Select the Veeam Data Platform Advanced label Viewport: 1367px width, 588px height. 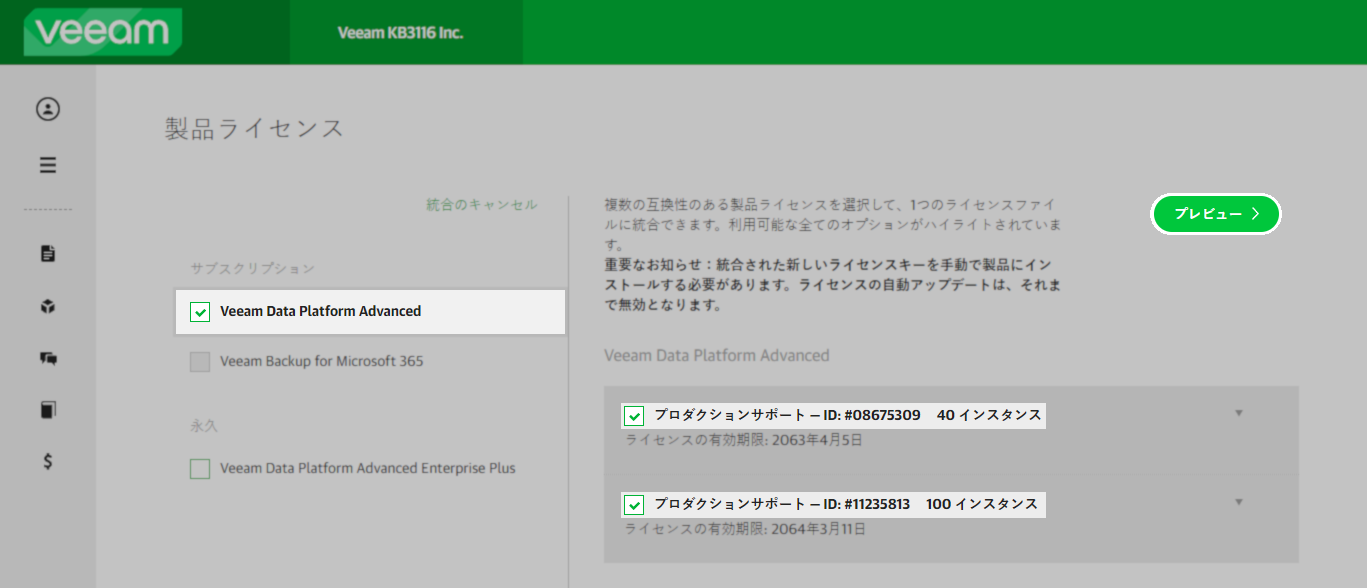click(x=320, y=311)
